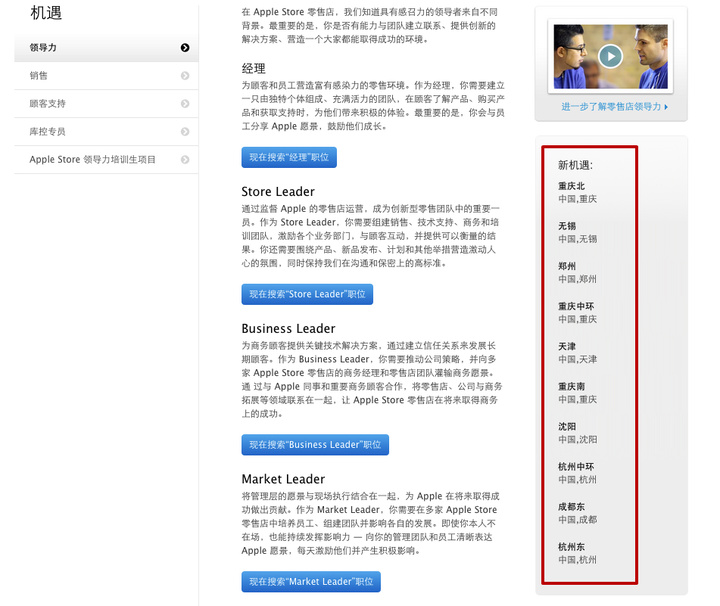This screenshot has height=606, width=720.
Task: Open 库控专员 sidebar item
Action: coord(48,132)
